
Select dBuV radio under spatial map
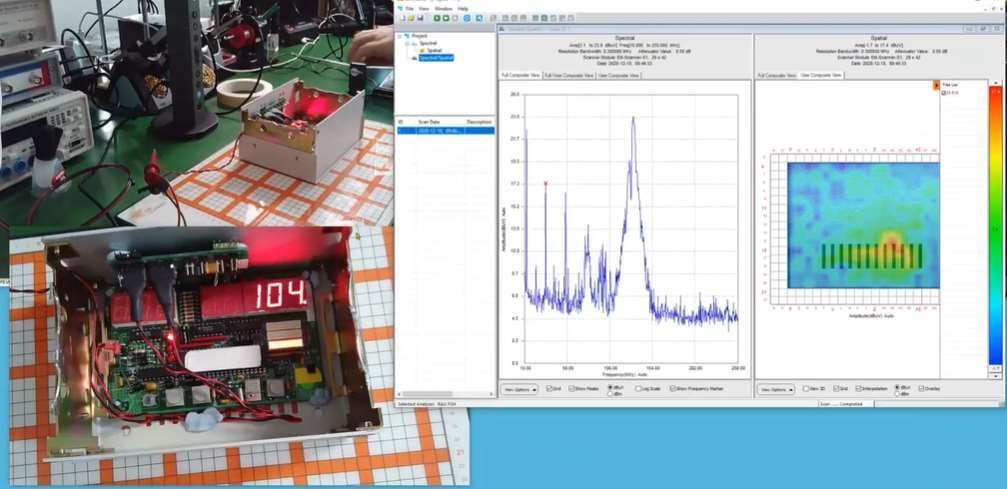tap(897, 387)
